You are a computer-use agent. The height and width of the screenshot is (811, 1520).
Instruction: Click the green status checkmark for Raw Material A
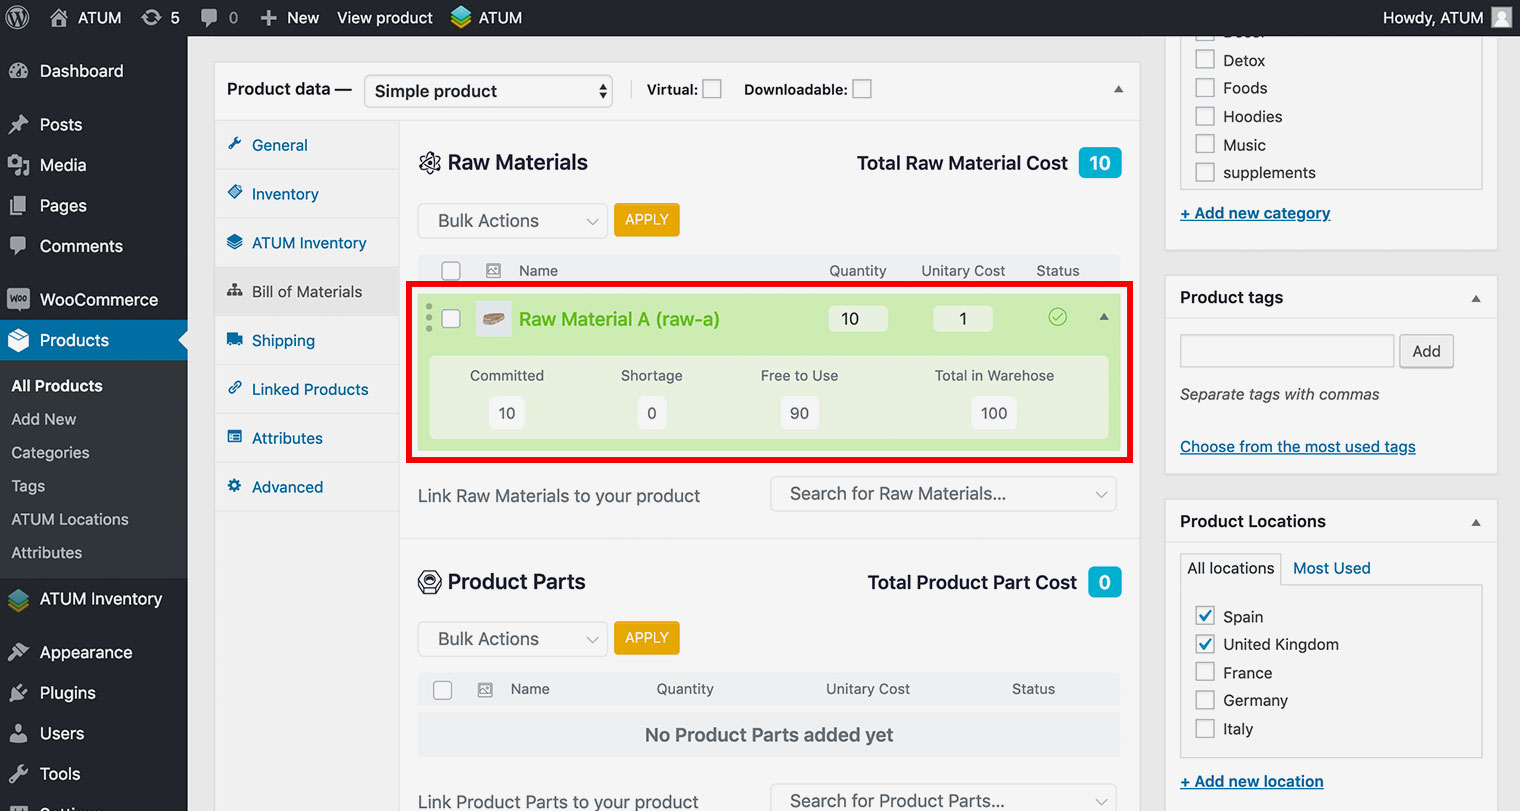(1057, 317)
